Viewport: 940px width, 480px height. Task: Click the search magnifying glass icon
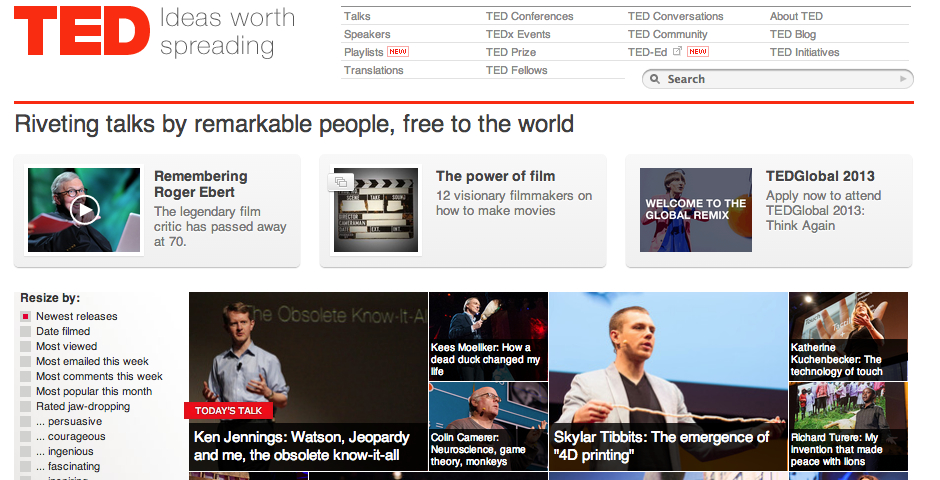(x=655, y=79)
